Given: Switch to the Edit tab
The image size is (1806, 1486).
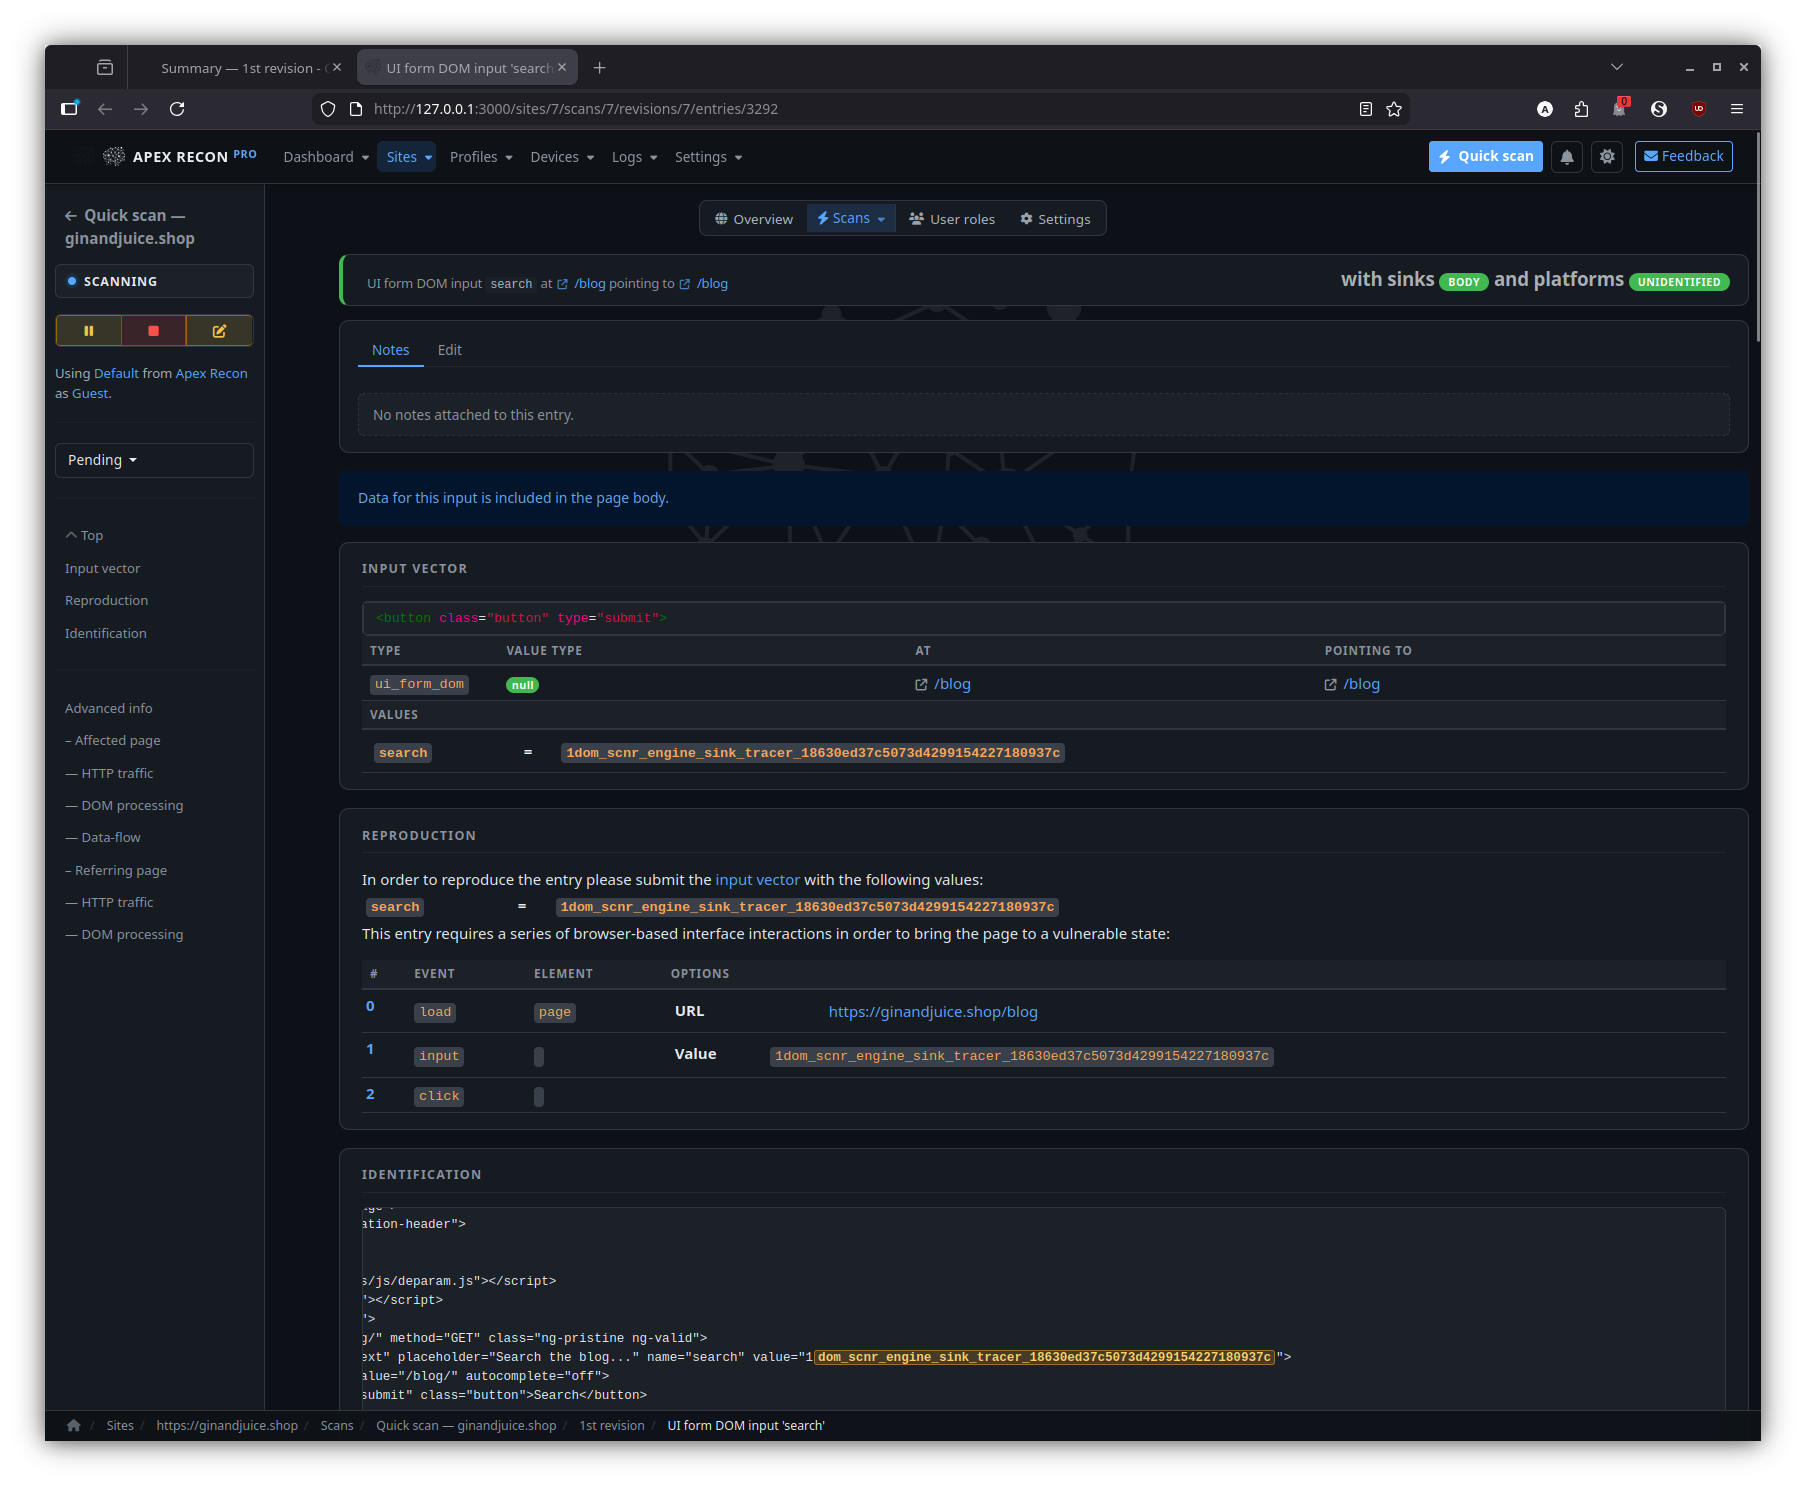Looking at the screenshot, I should coord(450,350).
